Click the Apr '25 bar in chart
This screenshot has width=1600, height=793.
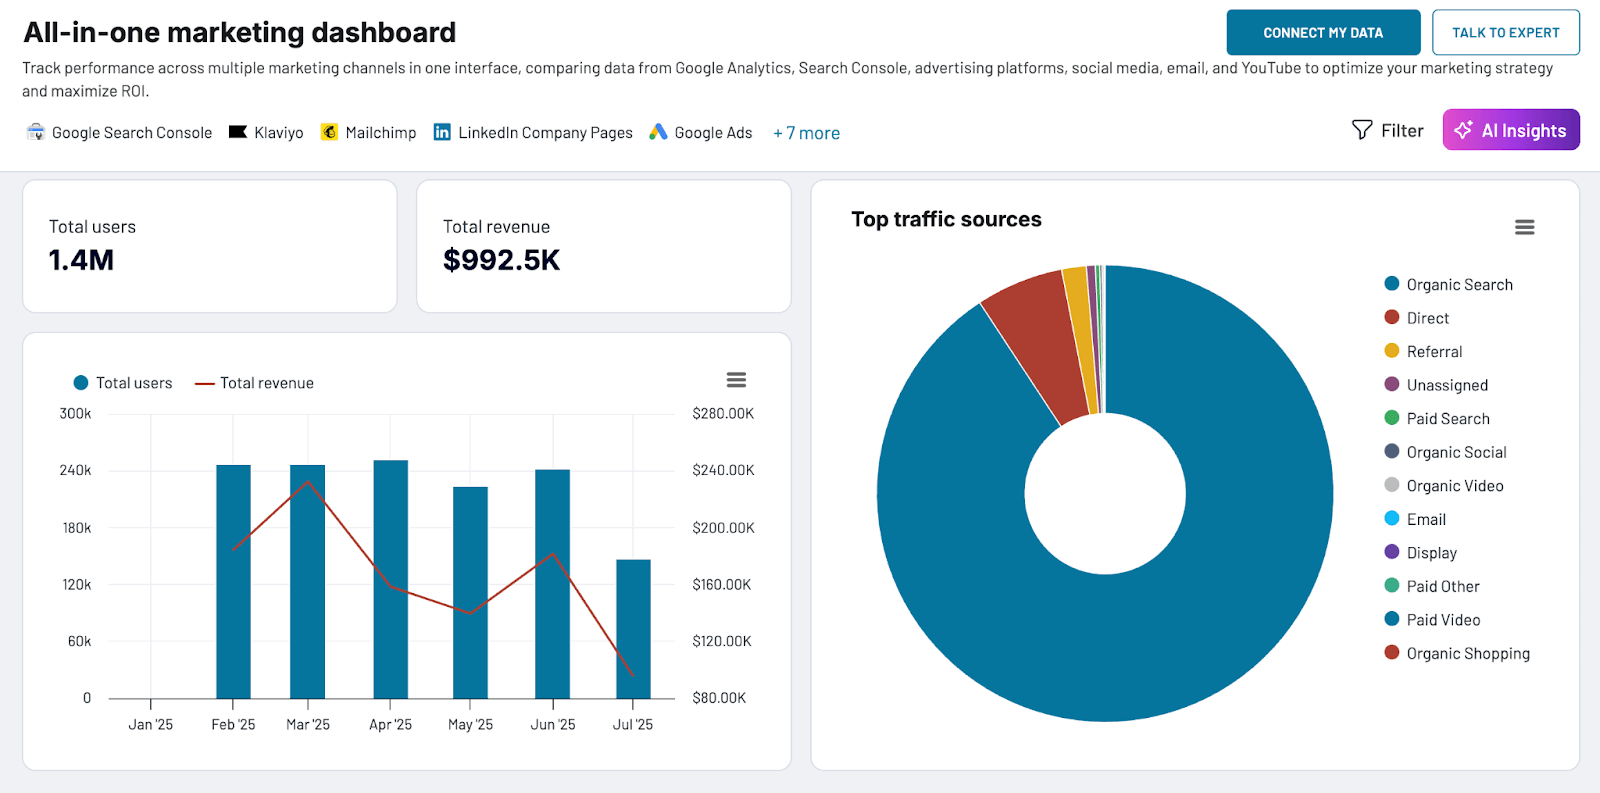click(x=390, y=580)
